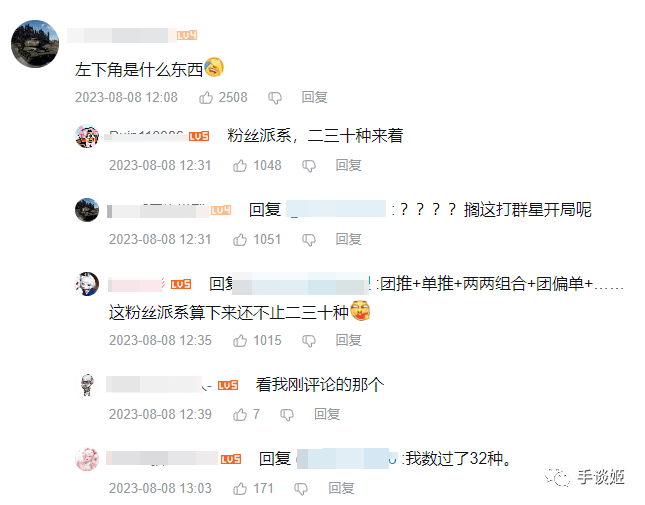Dislike the reply posted at 12:39
The image size is (645, 505).
pos(287,415)
